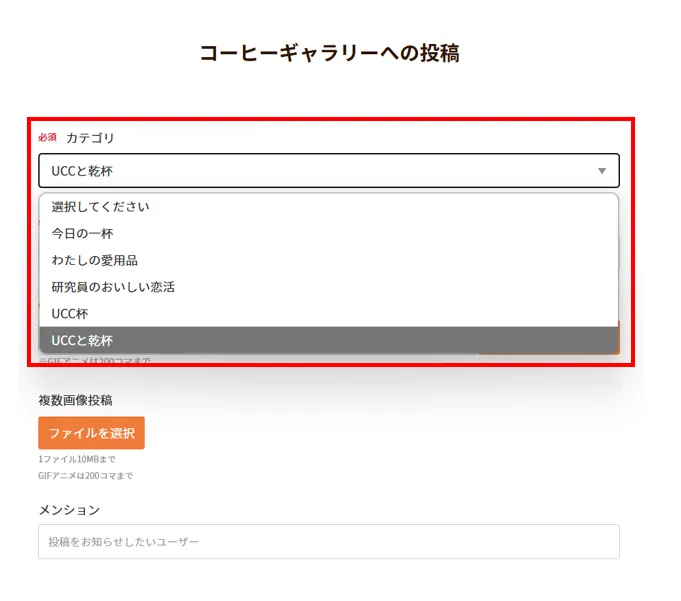The width and height of the screenshot is (681, 601).
Task: Select 研究員のおいしい恋活 option
Action: [x=329, y=287]
